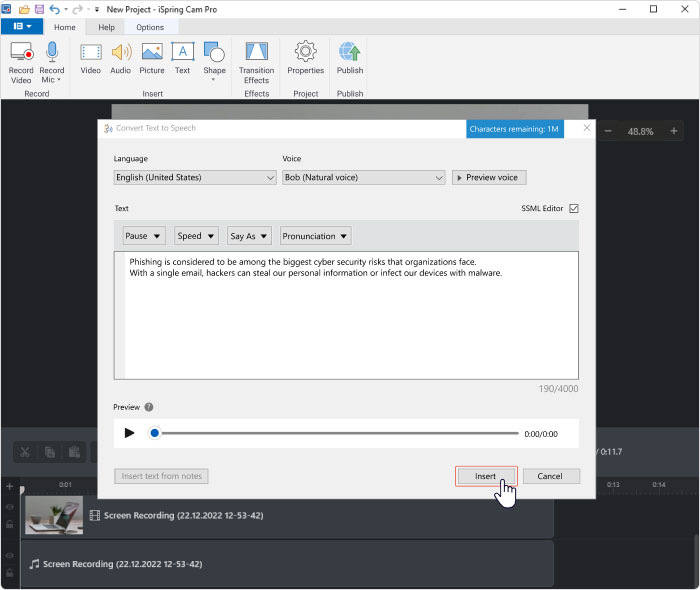
Task: Open the Pronunciation dropdown
Action: click(315, 236)
